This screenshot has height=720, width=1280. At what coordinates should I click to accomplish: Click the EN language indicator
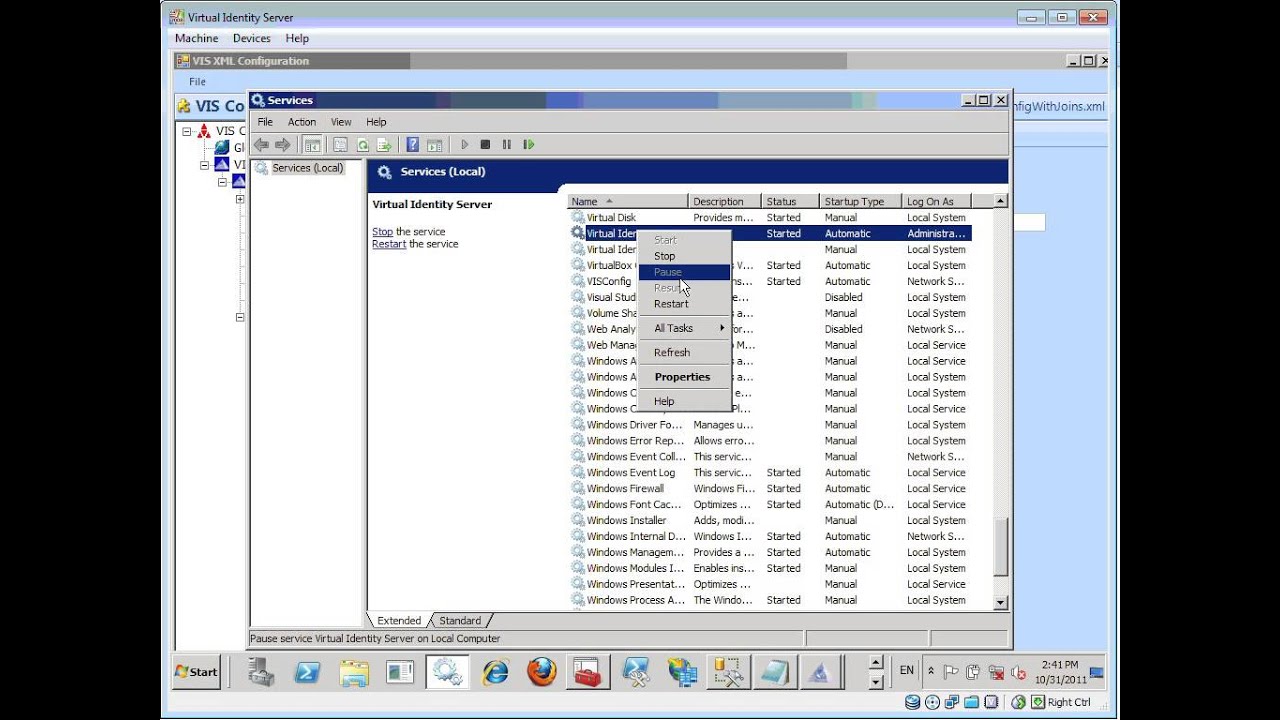point(906,670)
